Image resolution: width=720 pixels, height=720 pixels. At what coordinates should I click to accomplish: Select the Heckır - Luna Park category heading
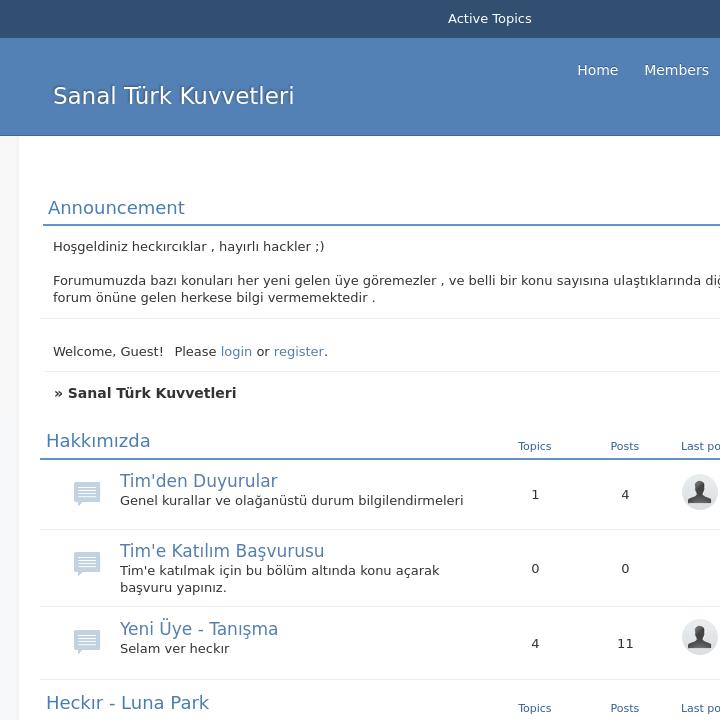point(127,703)
